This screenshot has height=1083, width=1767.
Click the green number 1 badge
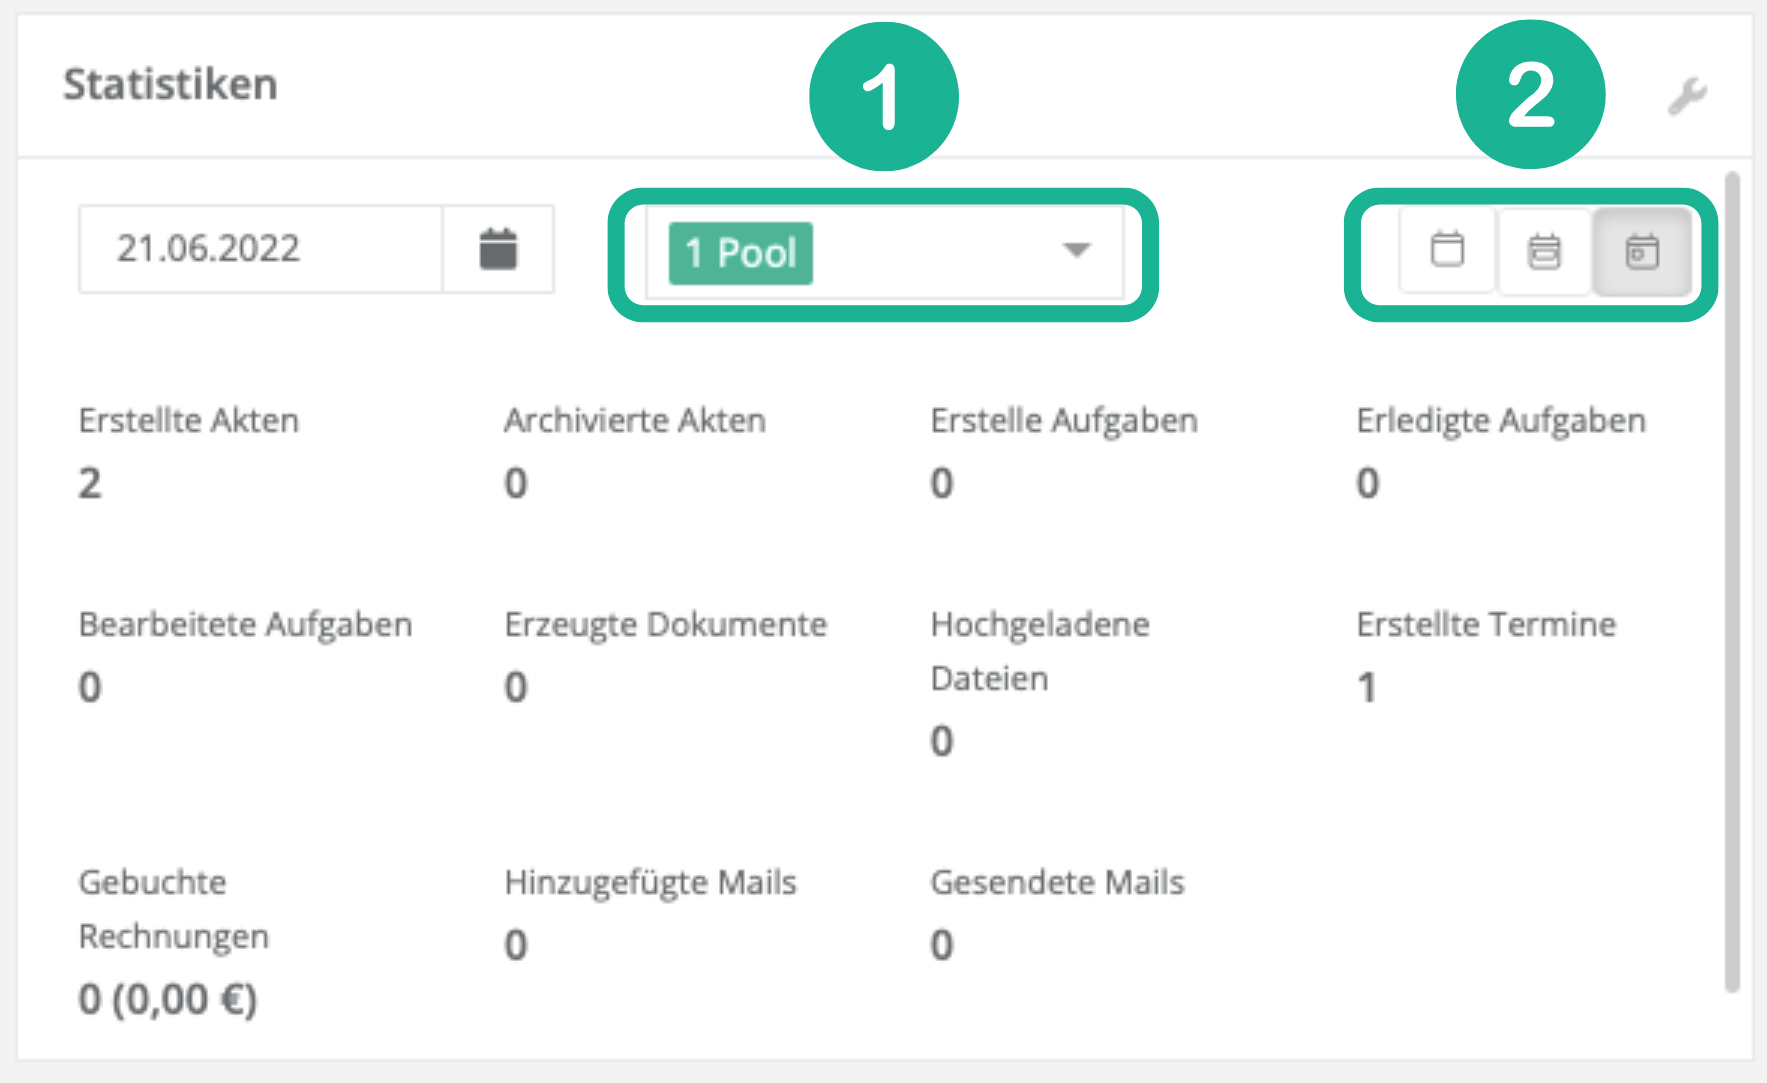[x=883, y=96]
